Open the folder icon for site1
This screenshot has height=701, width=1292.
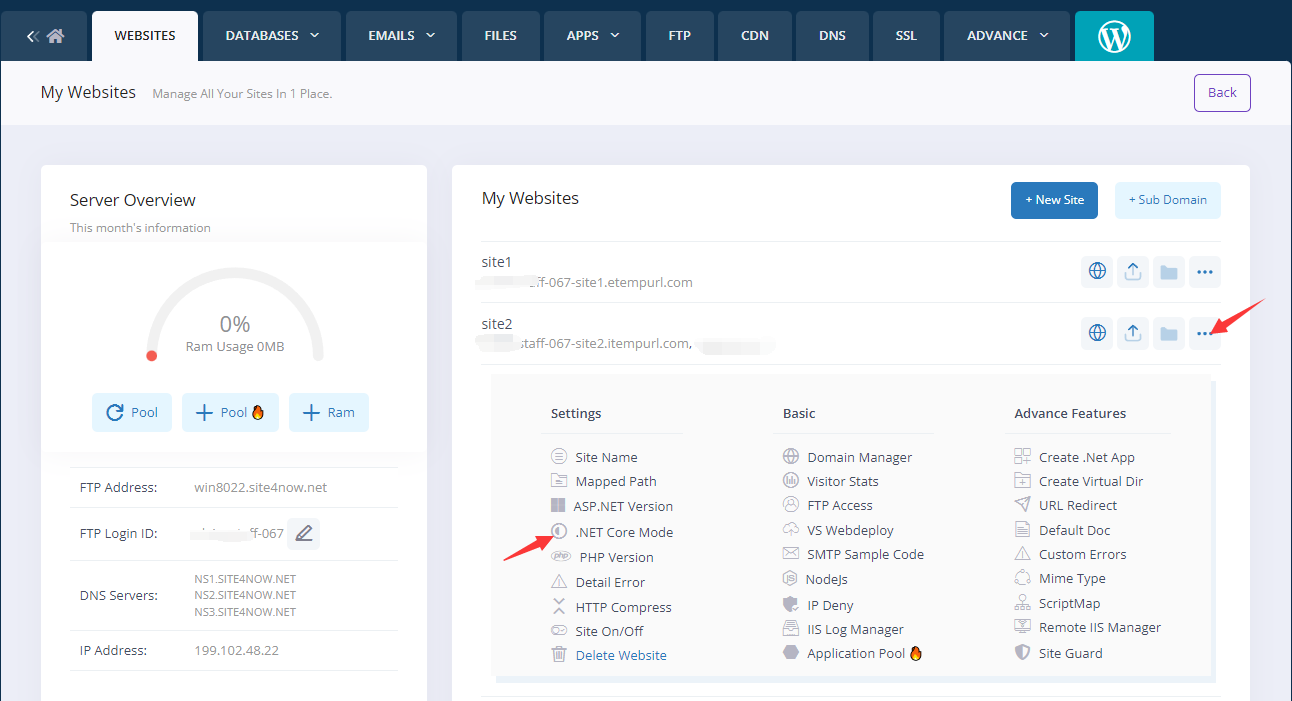pos(1168,272)
